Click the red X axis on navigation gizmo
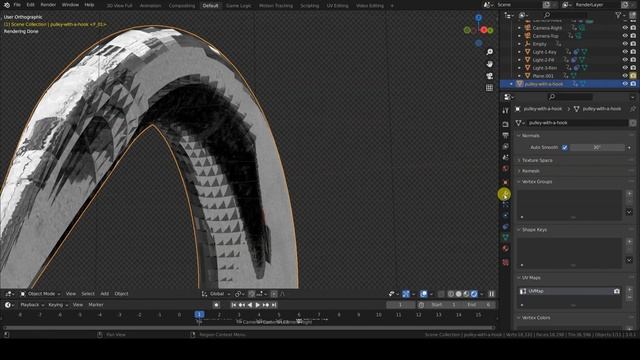 click(484, 30)
